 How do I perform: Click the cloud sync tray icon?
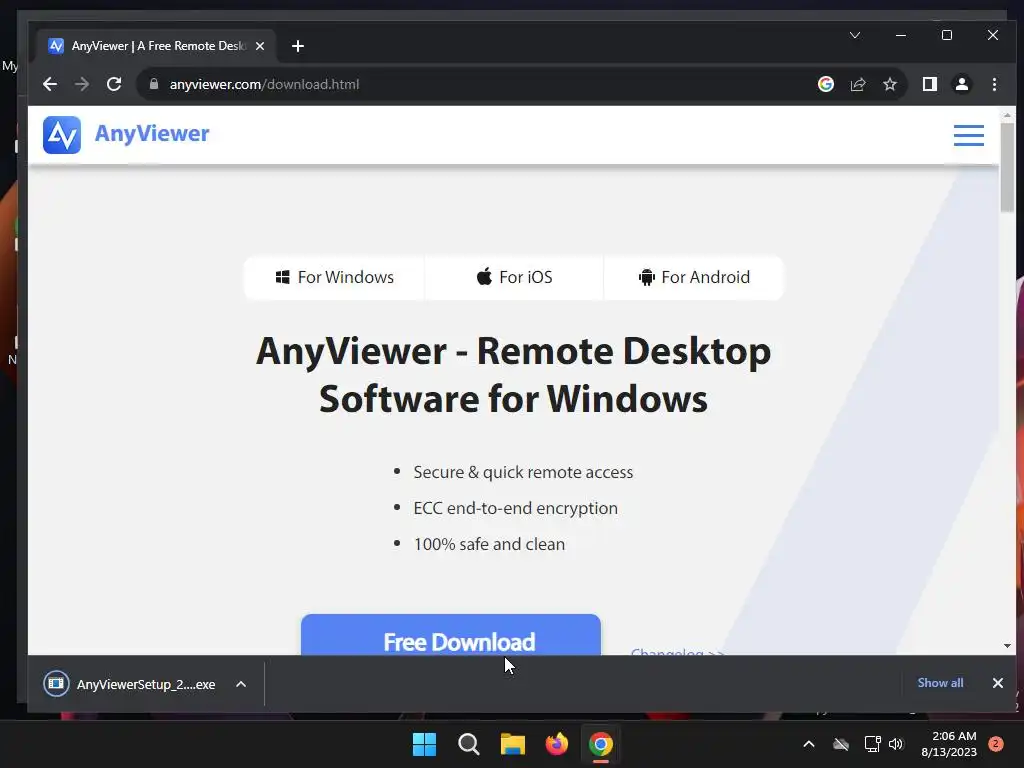pos(841,744)
